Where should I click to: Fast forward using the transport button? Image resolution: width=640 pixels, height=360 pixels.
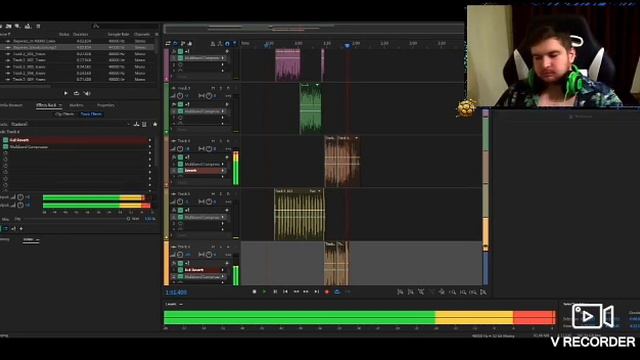click(306, 292)
